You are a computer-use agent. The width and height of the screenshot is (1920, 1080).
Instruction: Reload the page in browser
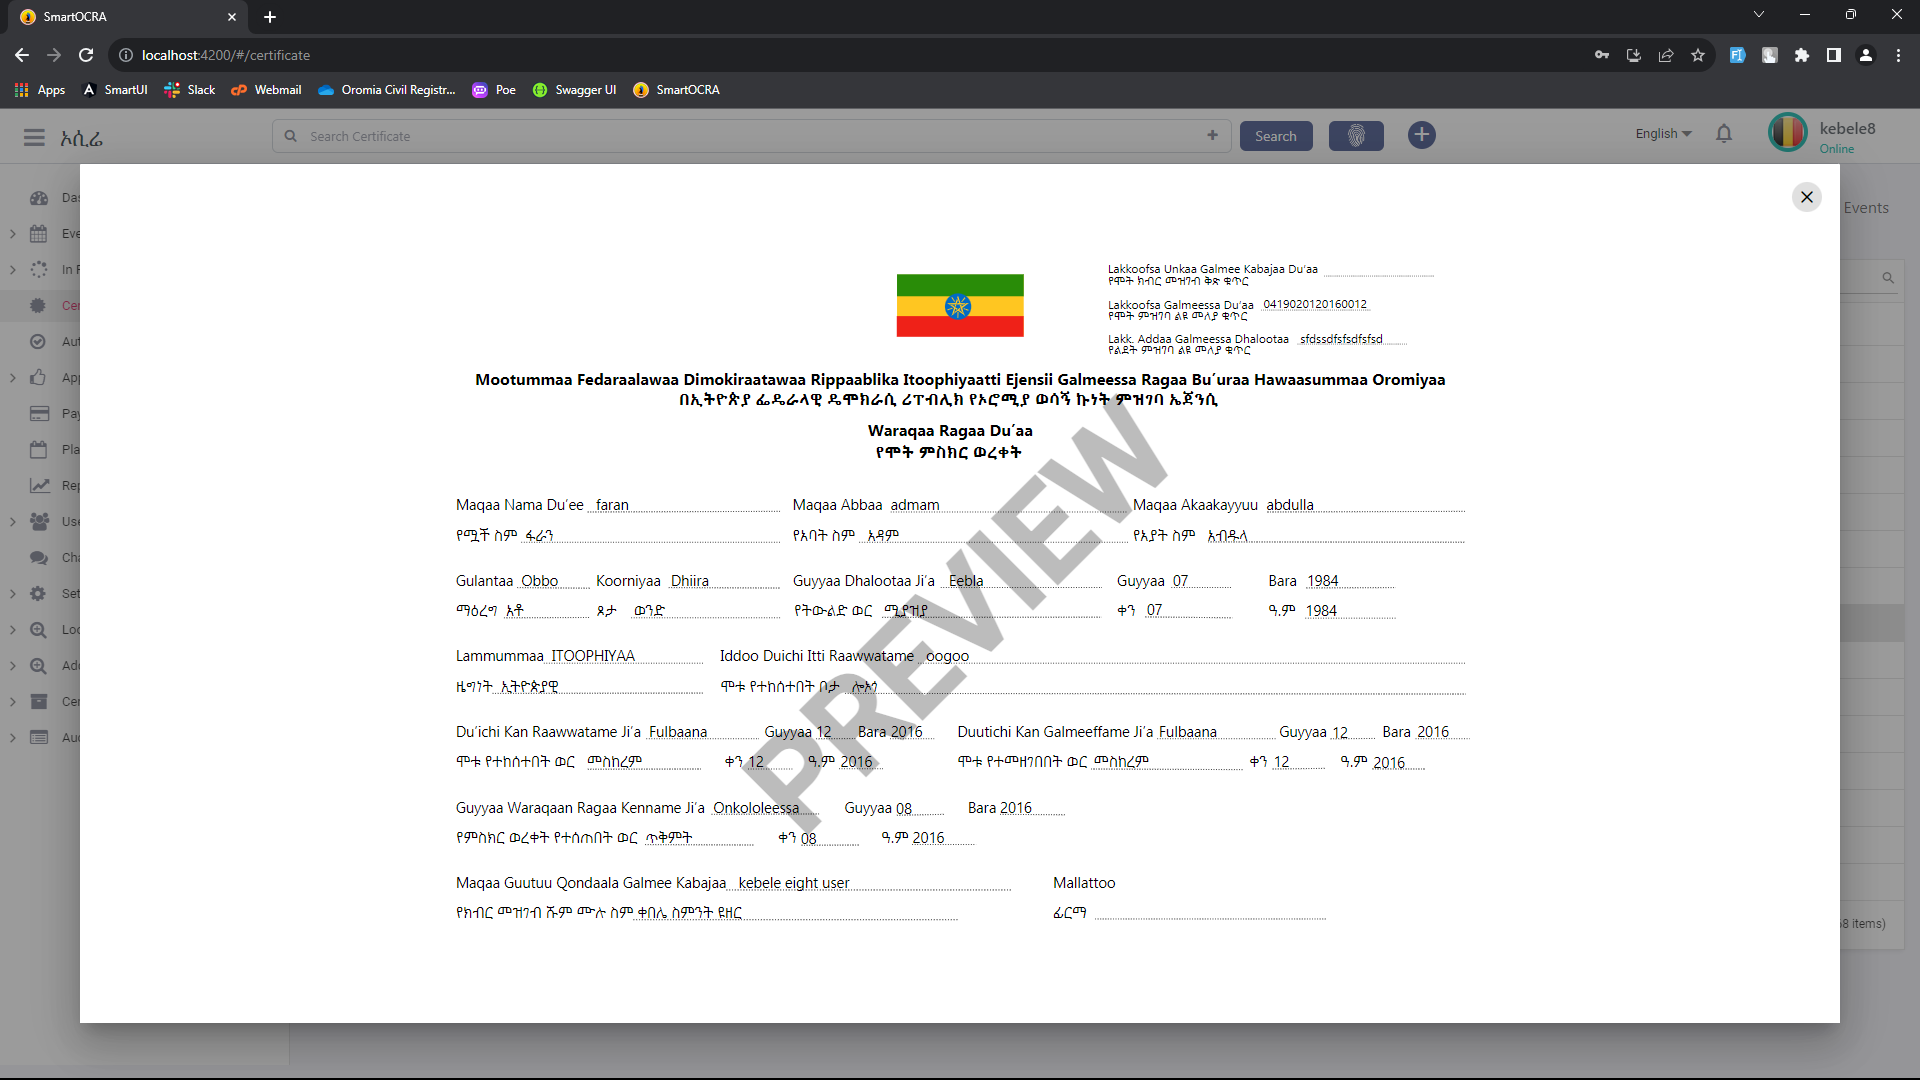click(x=86, y=55)
